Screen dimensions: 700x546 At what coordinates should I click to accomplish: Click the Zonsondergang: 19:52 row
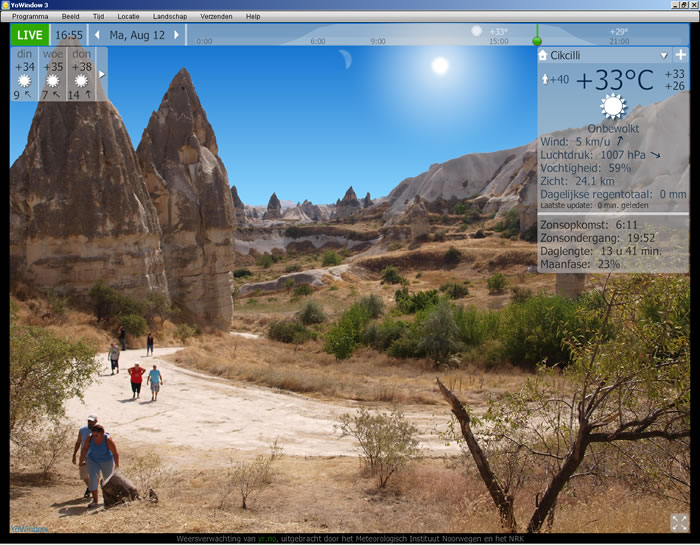598,238
